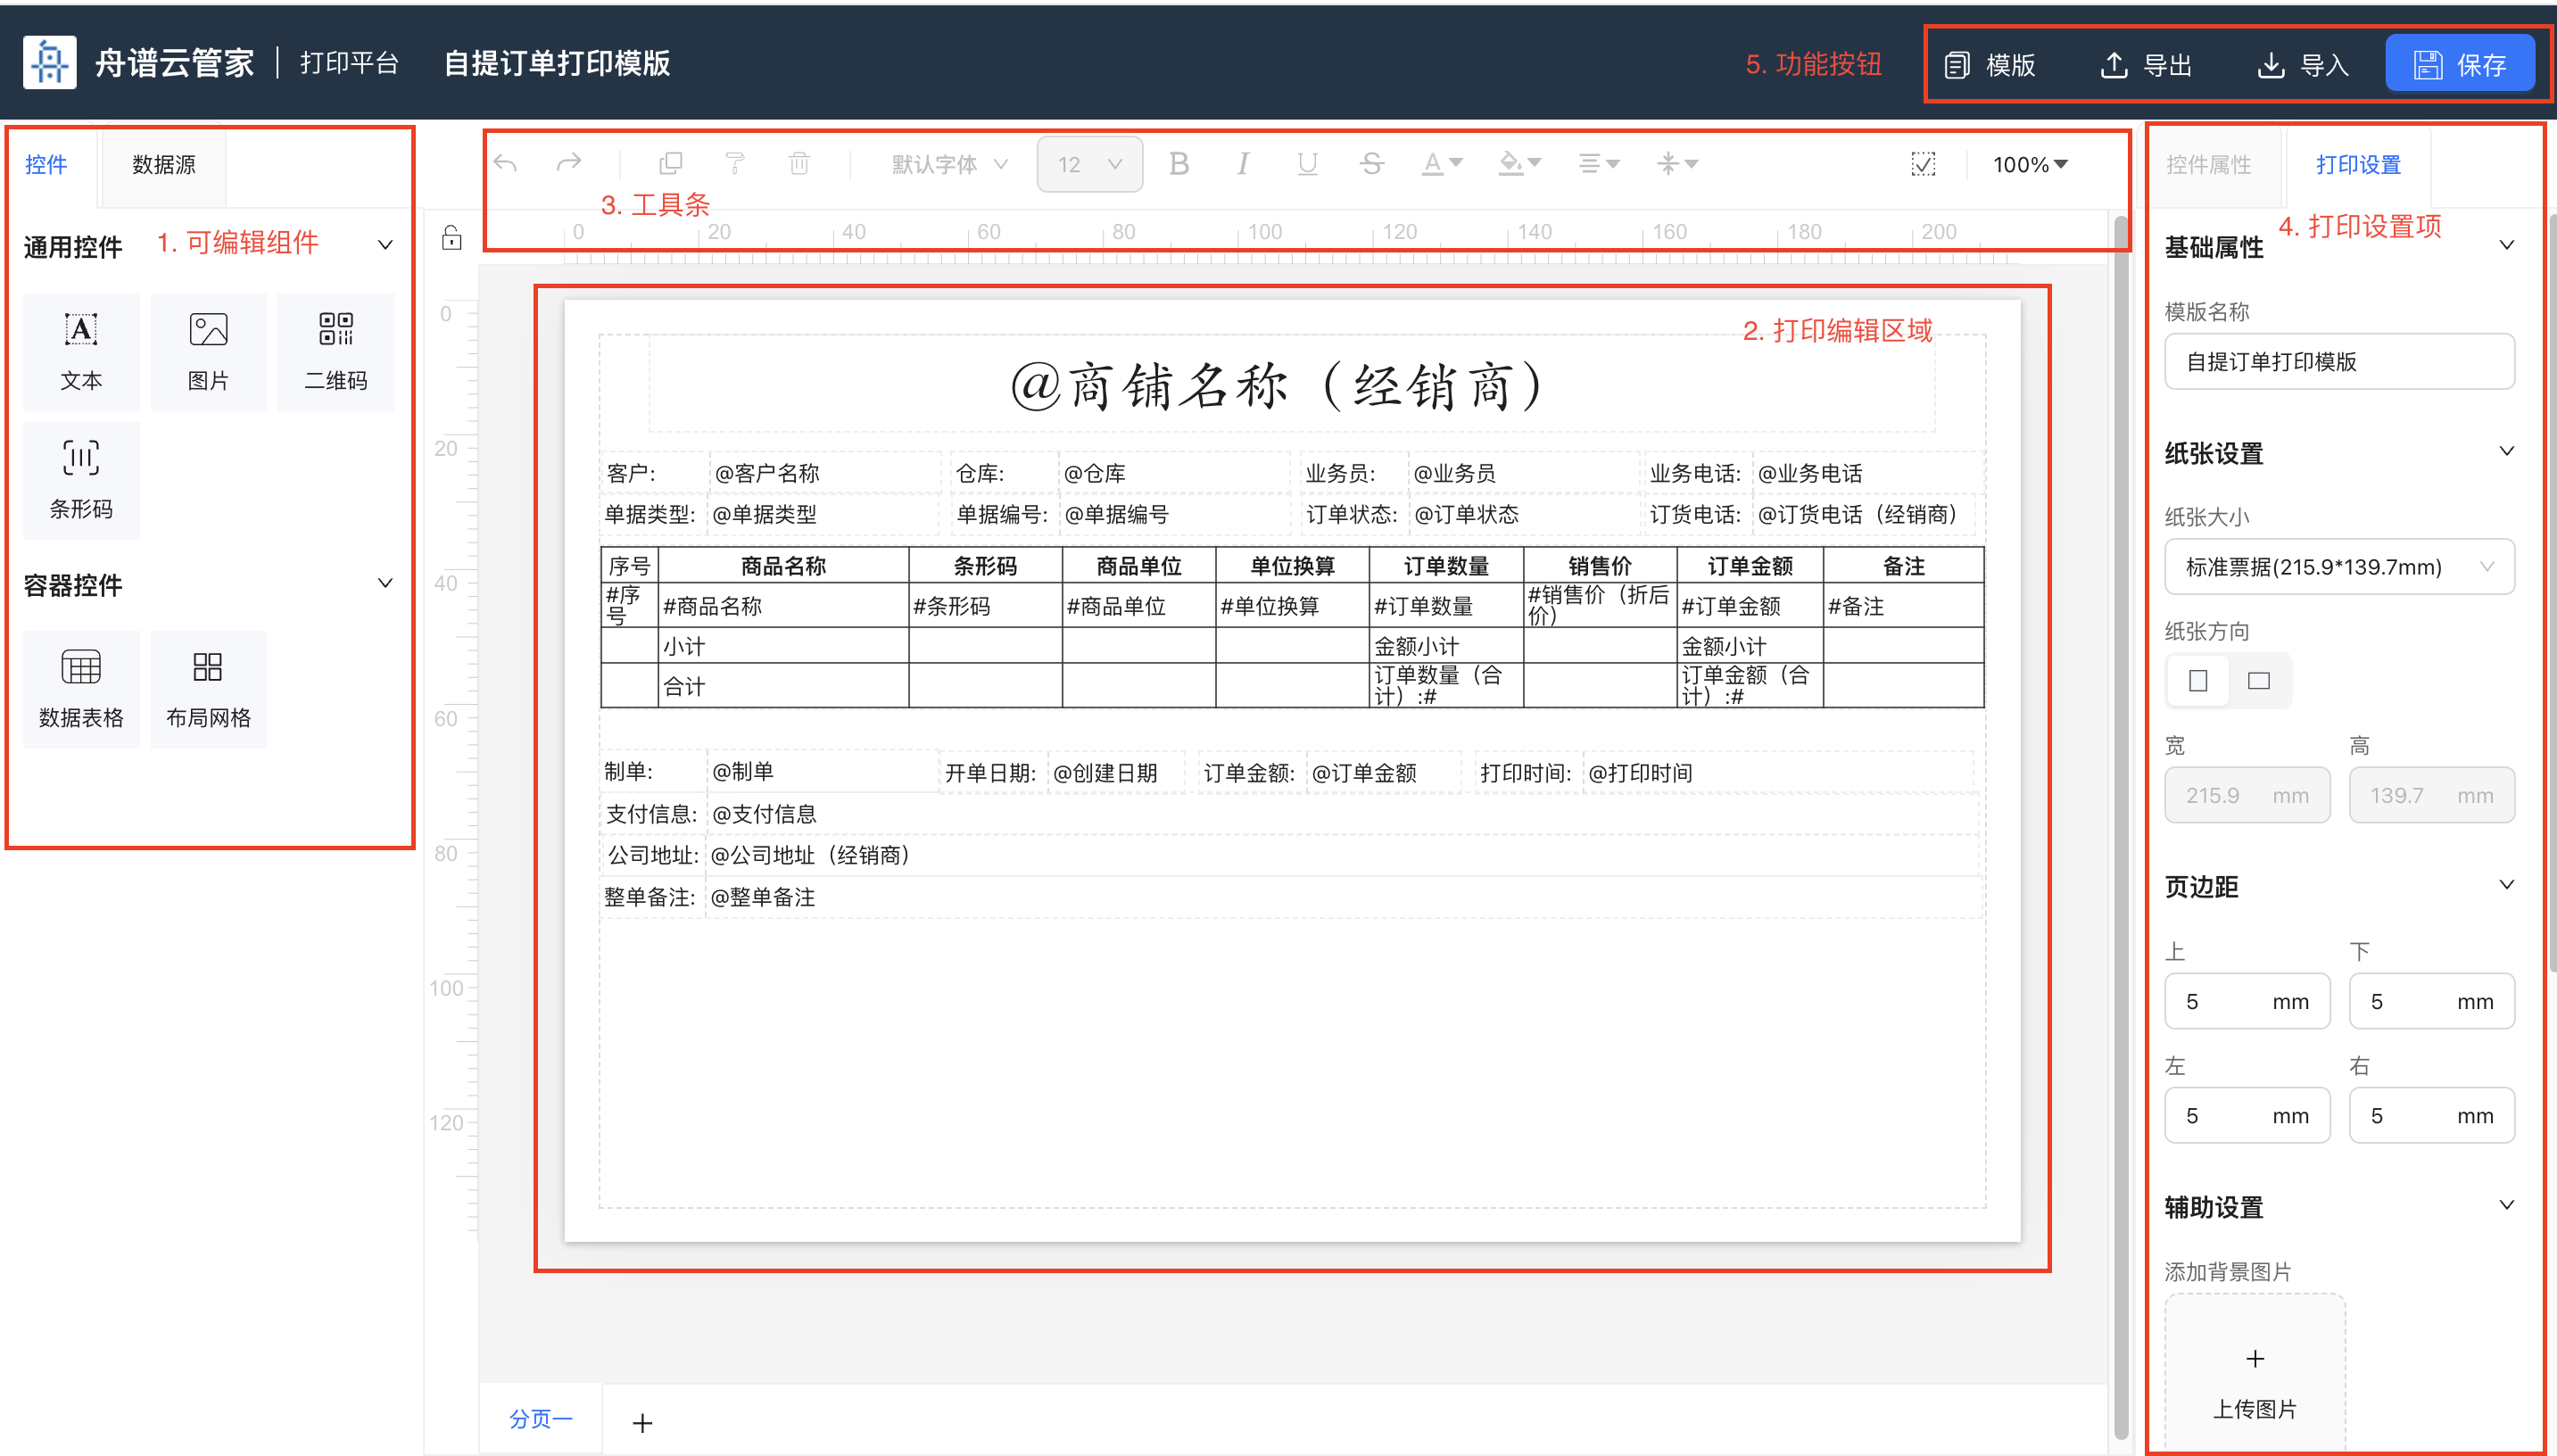Select the Data Table (数据表格) widget
This screenshot has height=1456, width=2557.
[x=81, y=689]
